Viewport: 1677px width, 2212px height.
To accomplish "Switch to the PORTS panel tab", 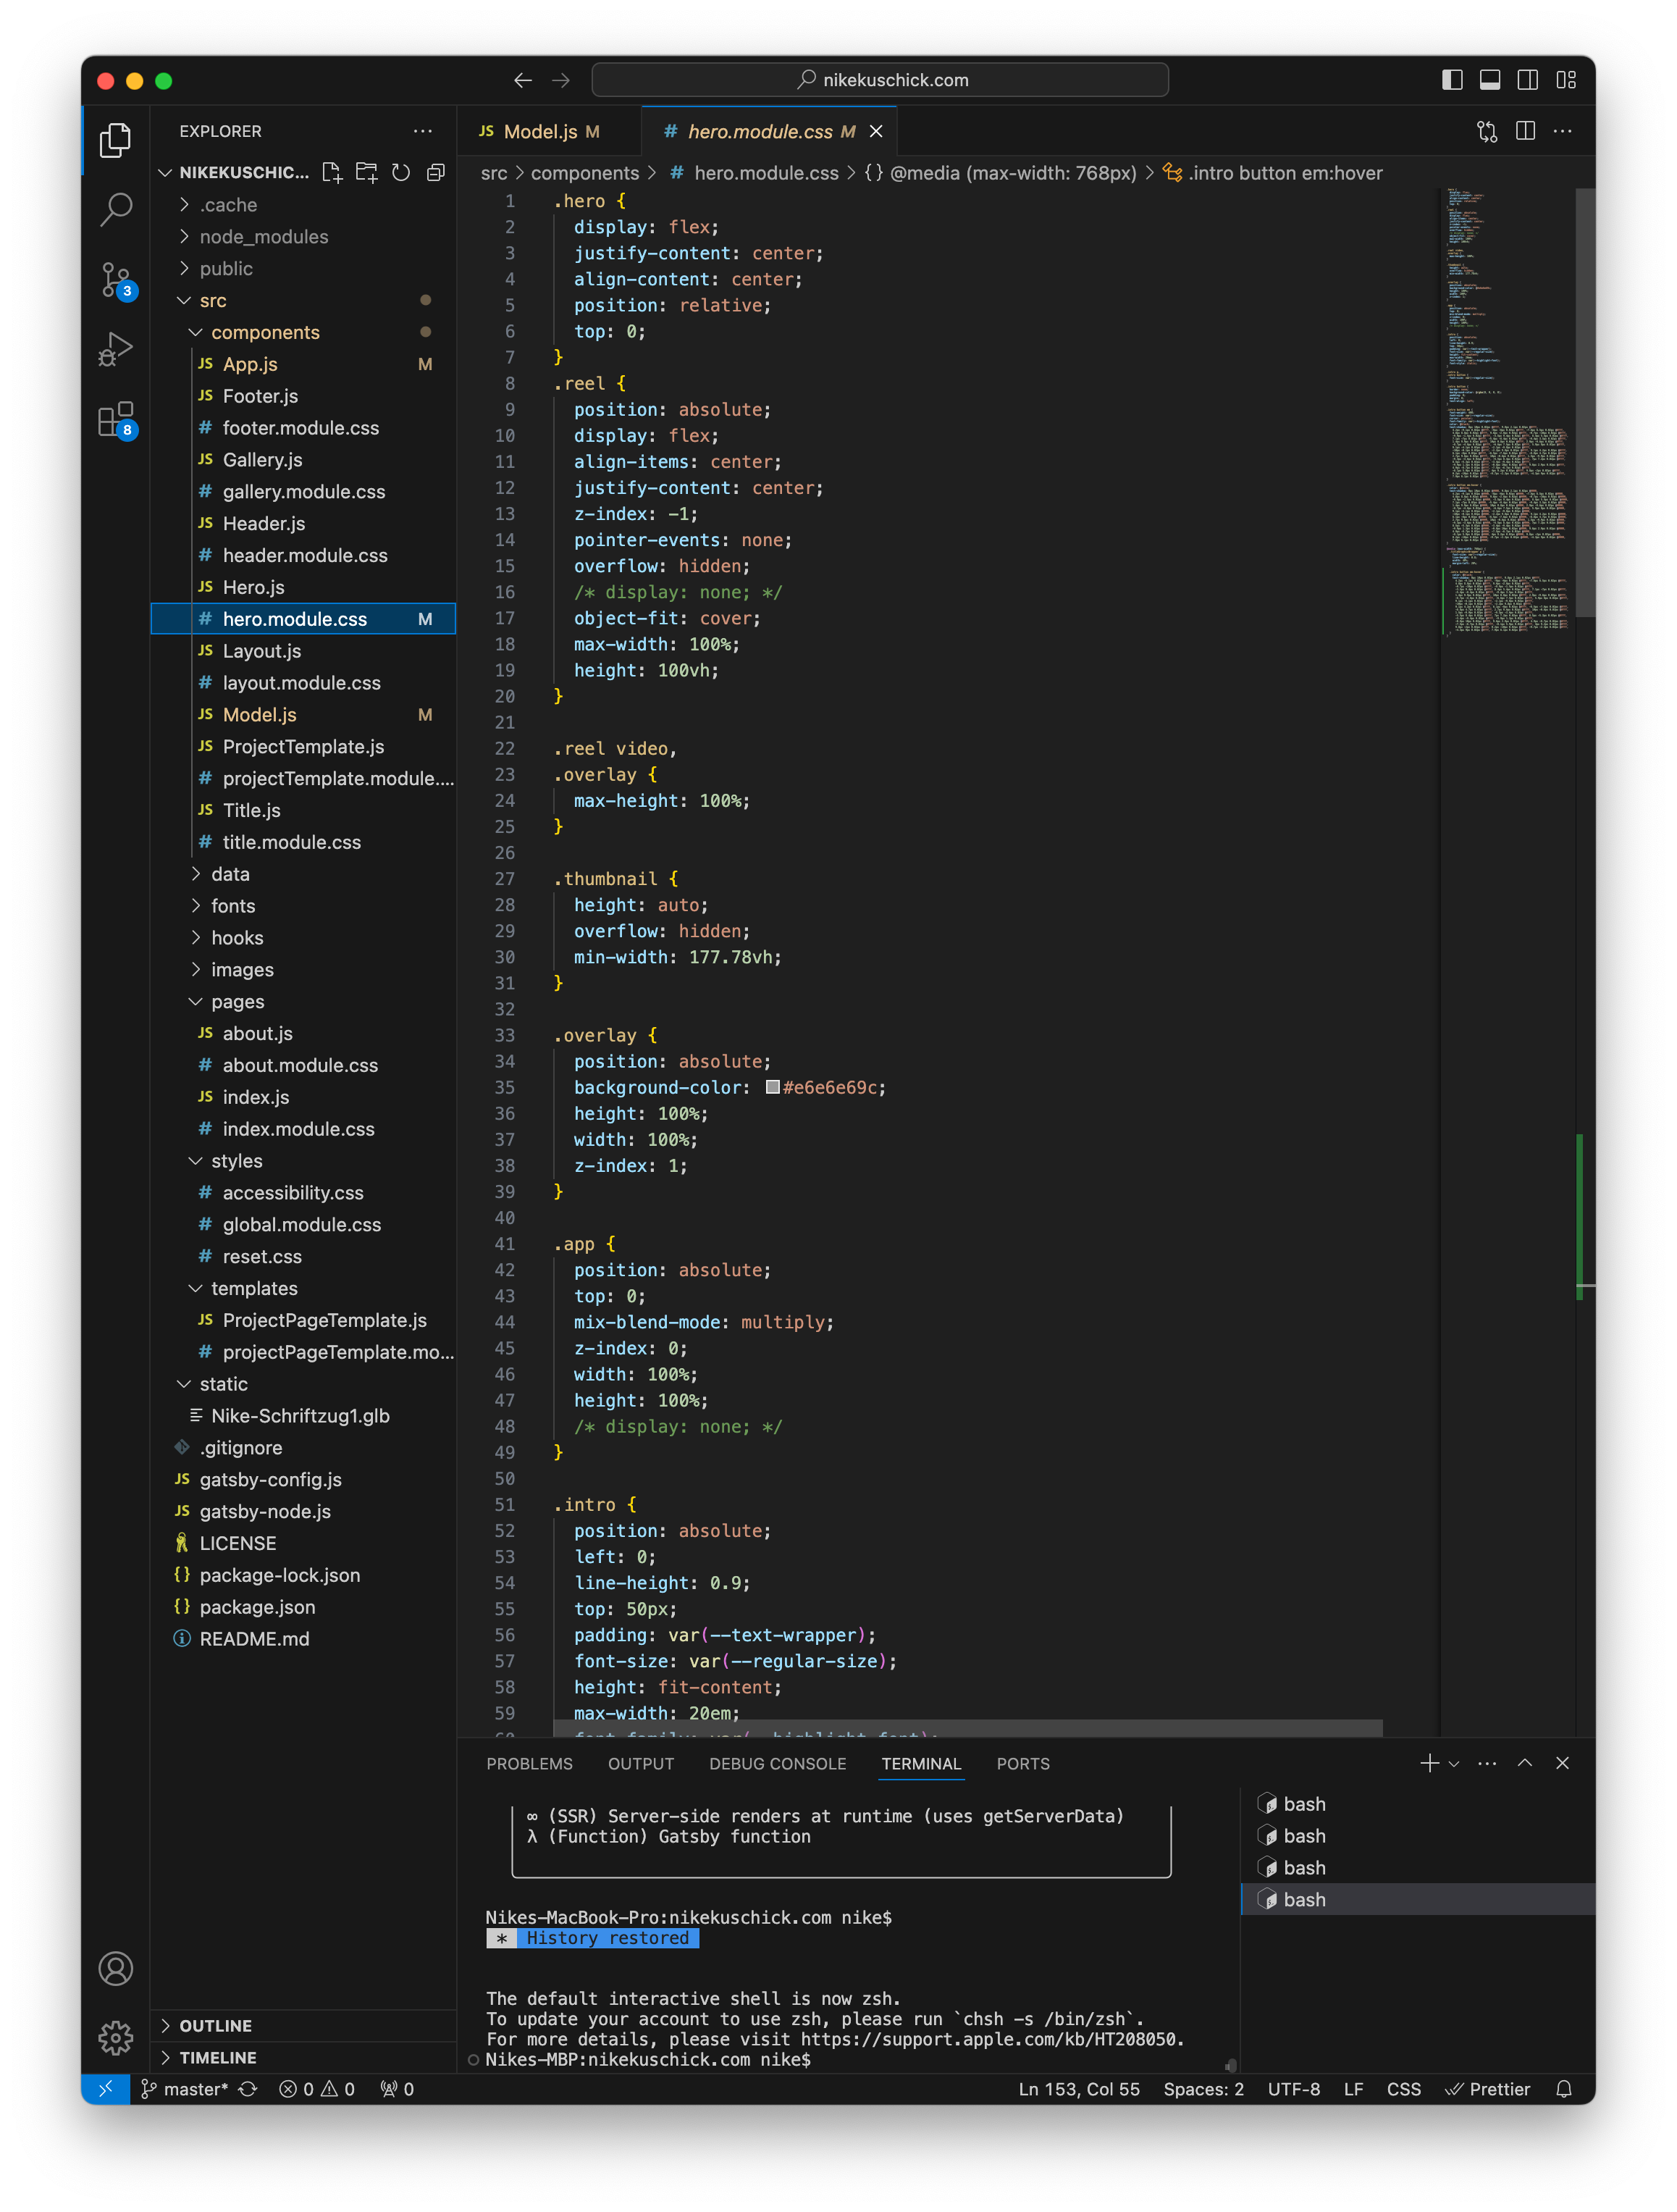I will click(x=1023, y=1764).
